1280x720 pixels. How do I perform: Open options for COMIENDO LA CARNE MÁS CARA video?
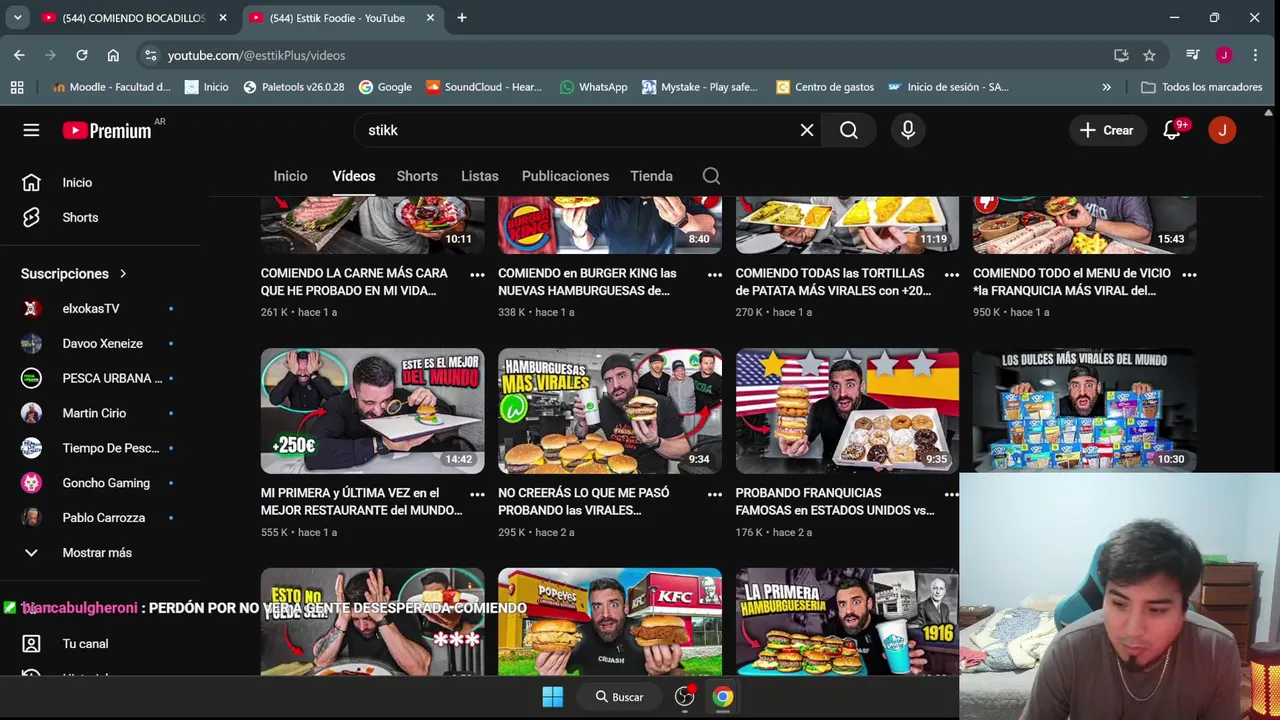pyautogui.click(x=477, y=274)
